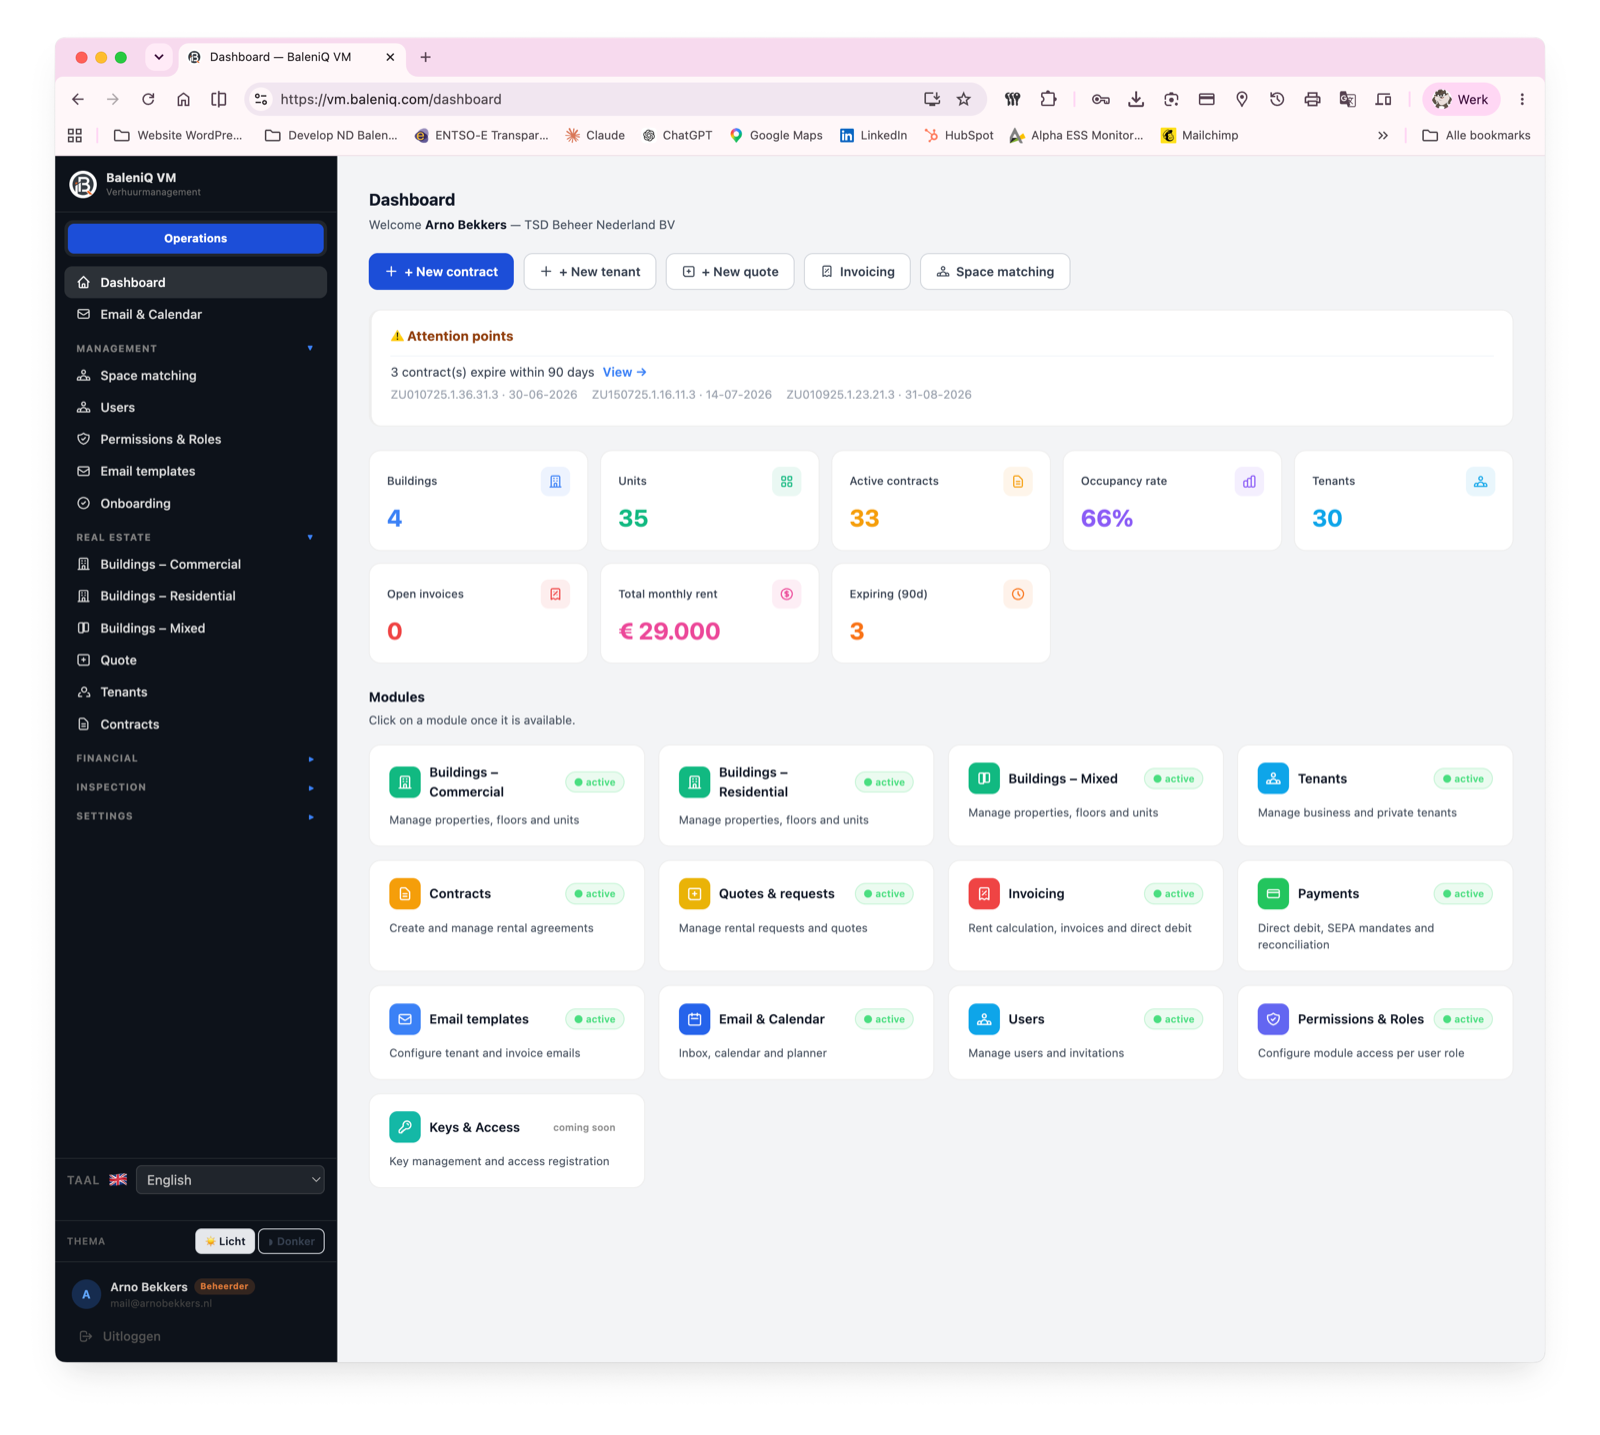Open the Chrome three-dot menu
This screenshot has width=1600, height=1435.
tap(1522, 99)
